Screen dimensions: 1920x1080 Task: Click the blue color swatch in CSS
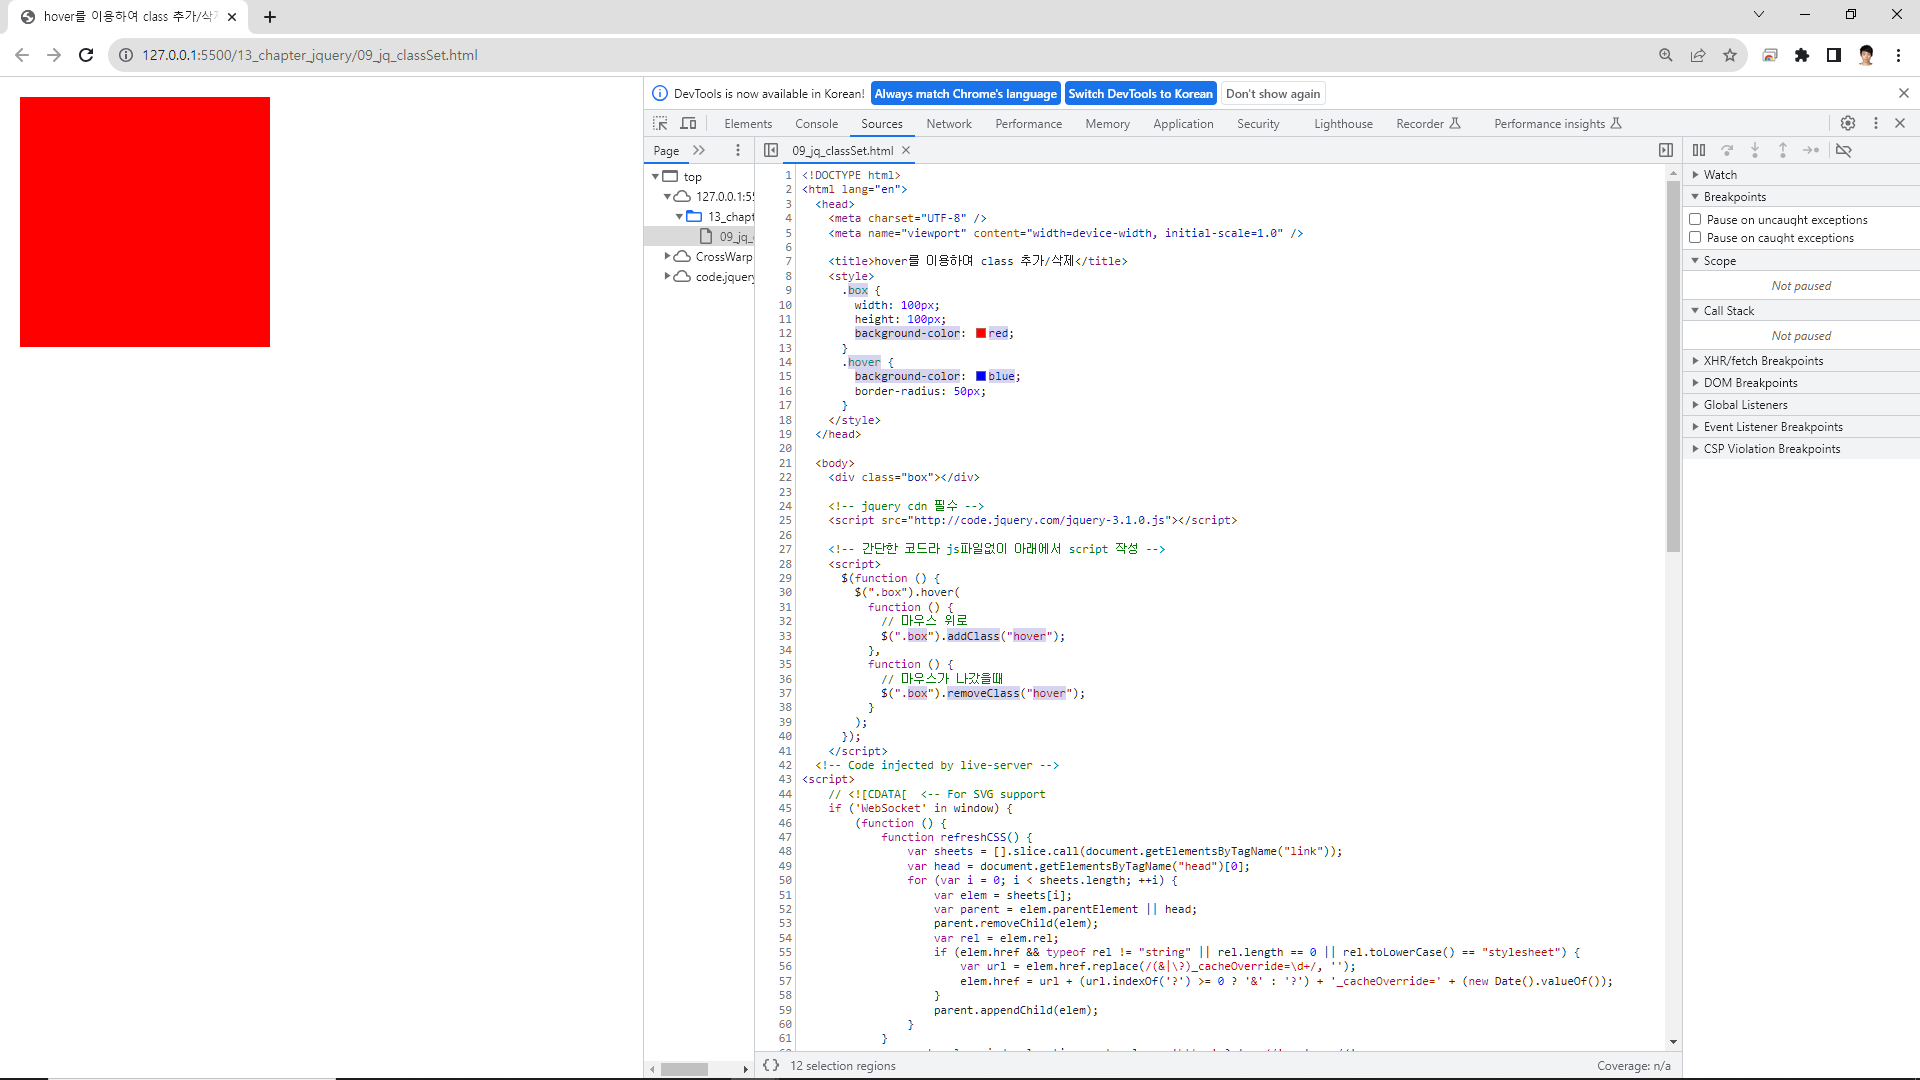981,377
